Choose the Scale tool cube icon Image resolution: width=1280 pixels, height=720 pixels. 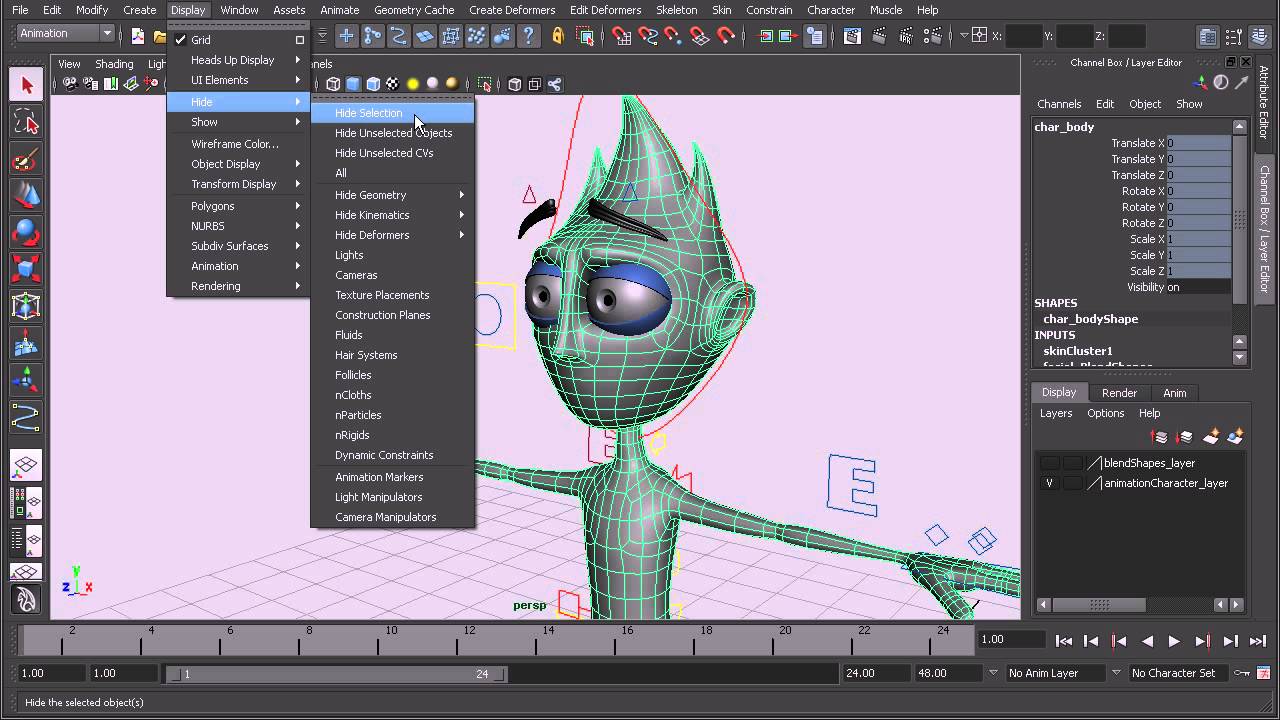(x=26, y=269)
